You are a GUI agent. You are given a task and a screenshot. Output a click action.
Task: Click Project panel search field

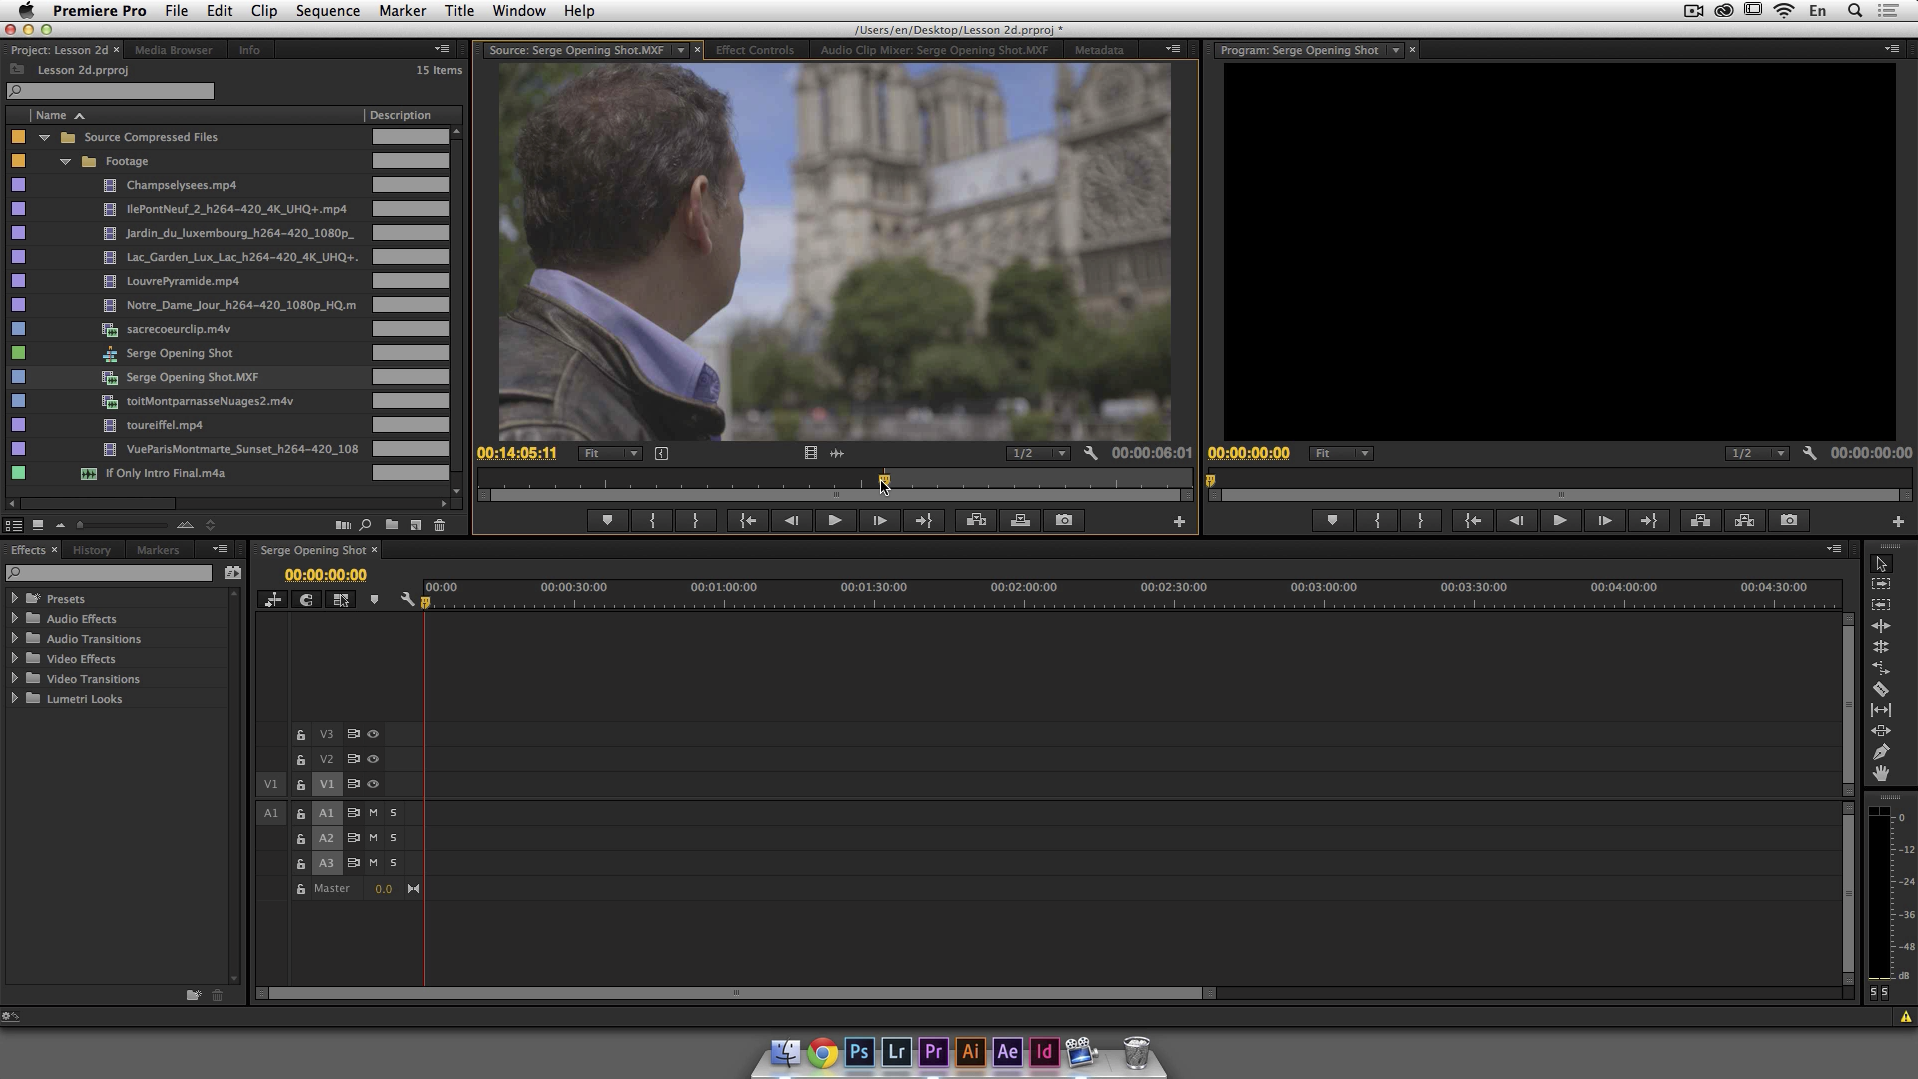[110, 91]
